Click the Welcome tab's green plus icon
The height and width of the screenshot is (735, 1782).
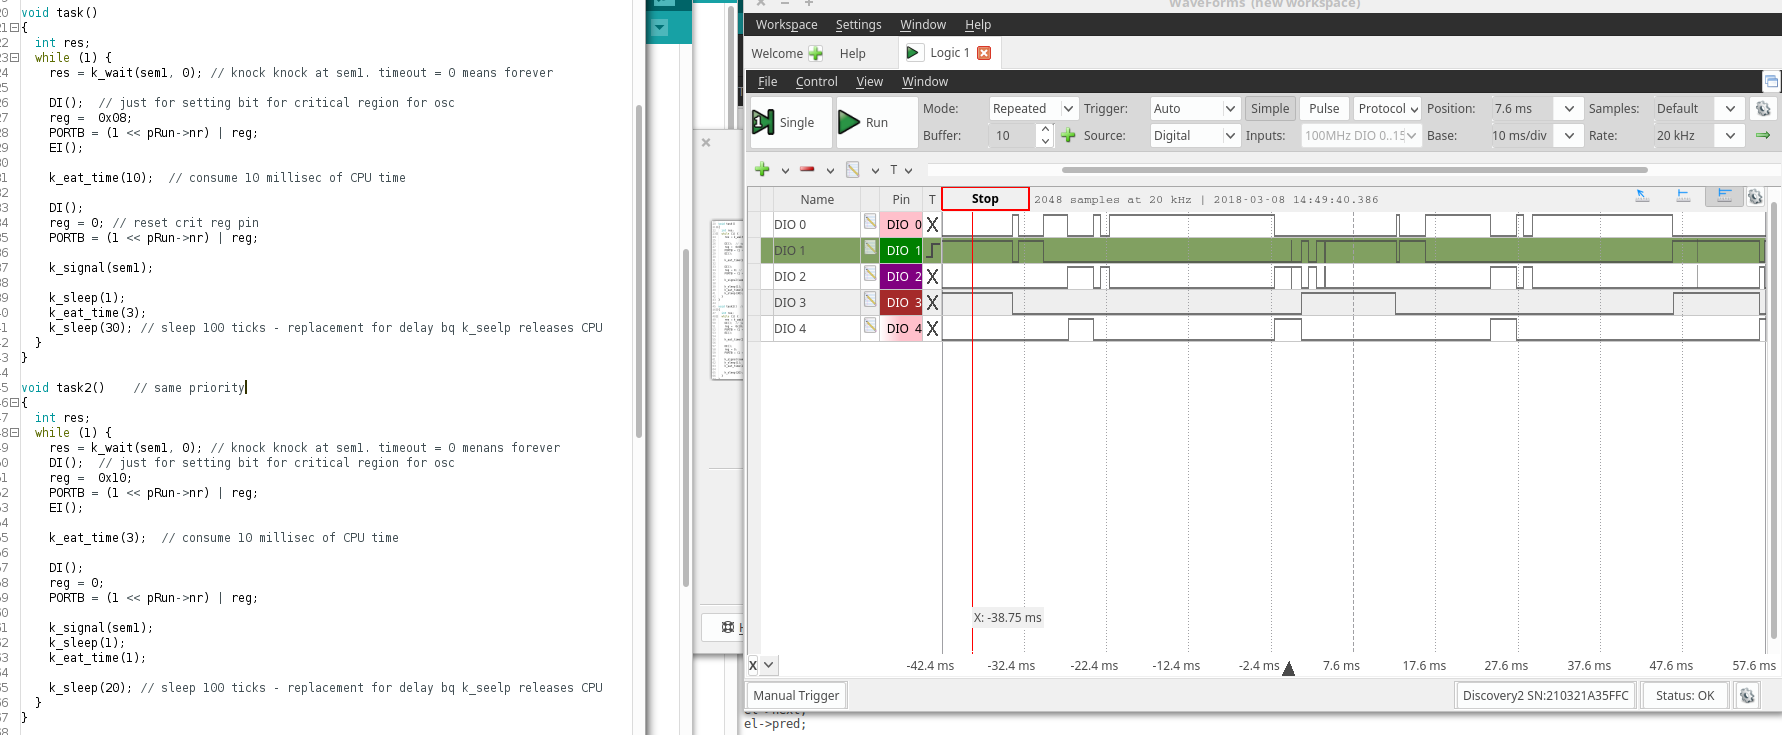pos(816,53)
